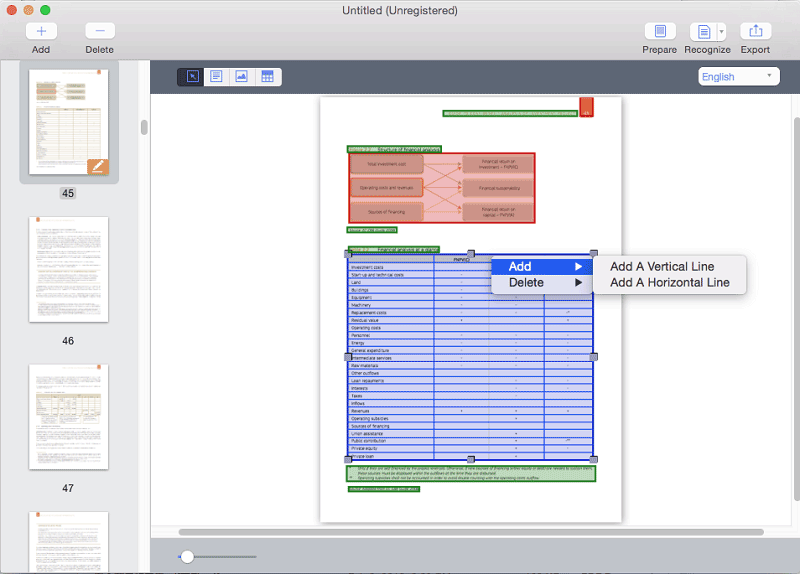The image size is (800, 574).
Task: Click the orange edit badge on page 45
Action: pos(97,167)
